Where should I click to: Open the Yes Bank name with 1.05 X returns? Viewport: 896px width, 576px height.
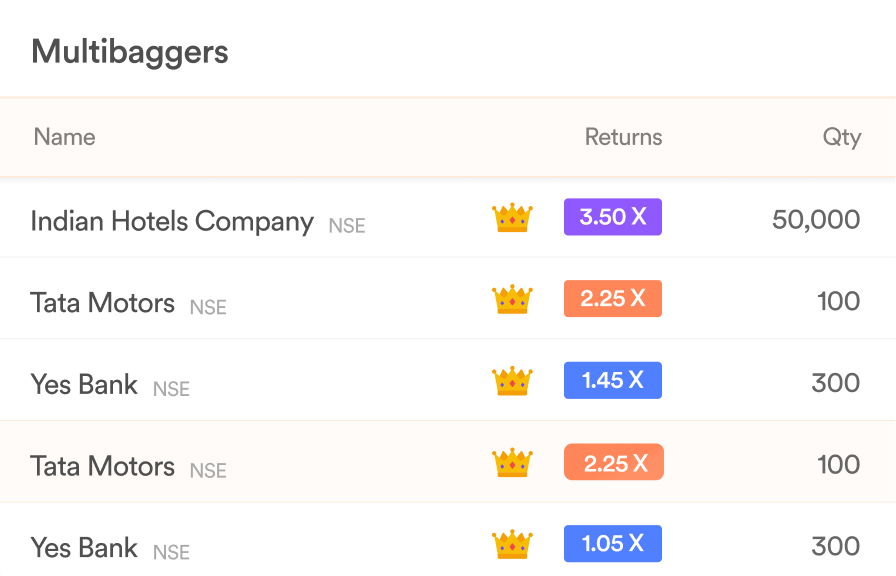point(84,547)
